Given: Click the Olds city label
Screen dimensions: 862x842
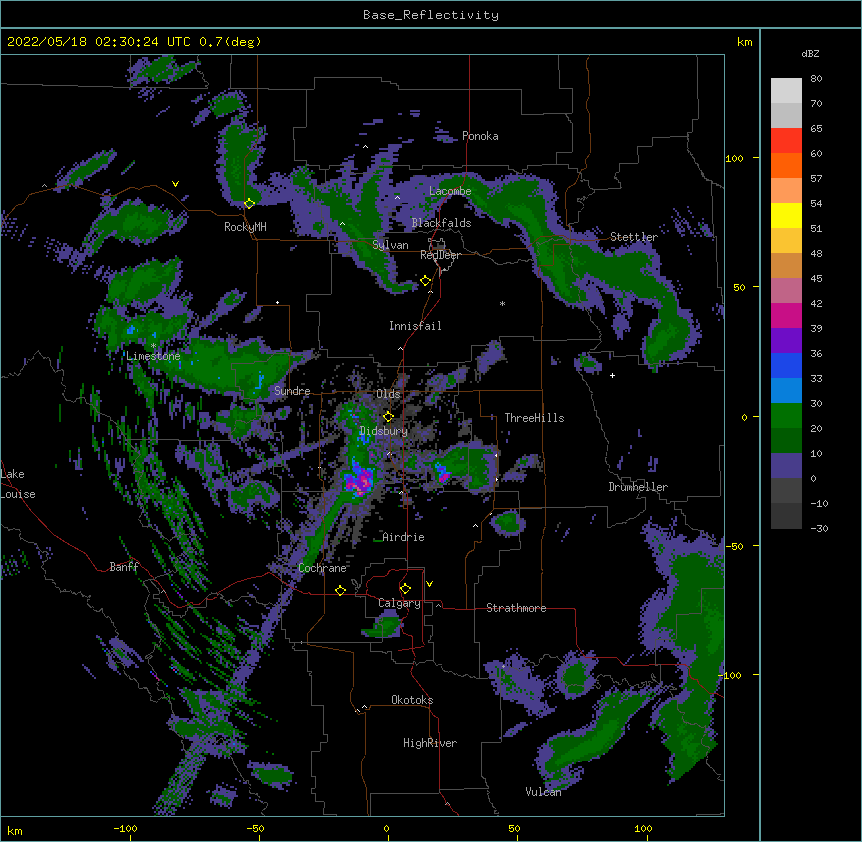Looking at the screenshot, I should pyautogui.click(x=388, y=394).
